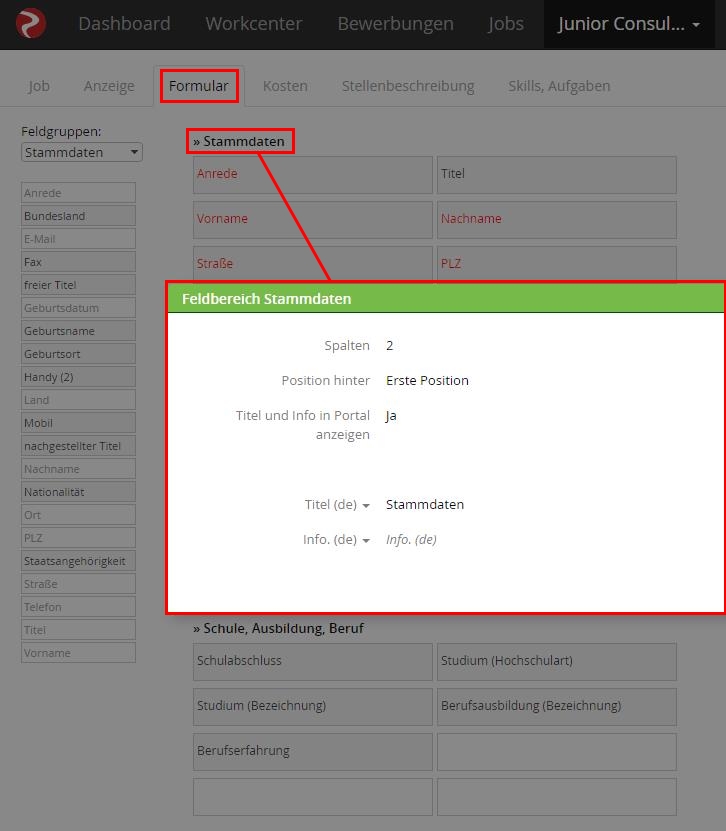Viewport: 726px width, 831px height.
Task: Select Nationalität in the field list
Action: pos(78,492)
